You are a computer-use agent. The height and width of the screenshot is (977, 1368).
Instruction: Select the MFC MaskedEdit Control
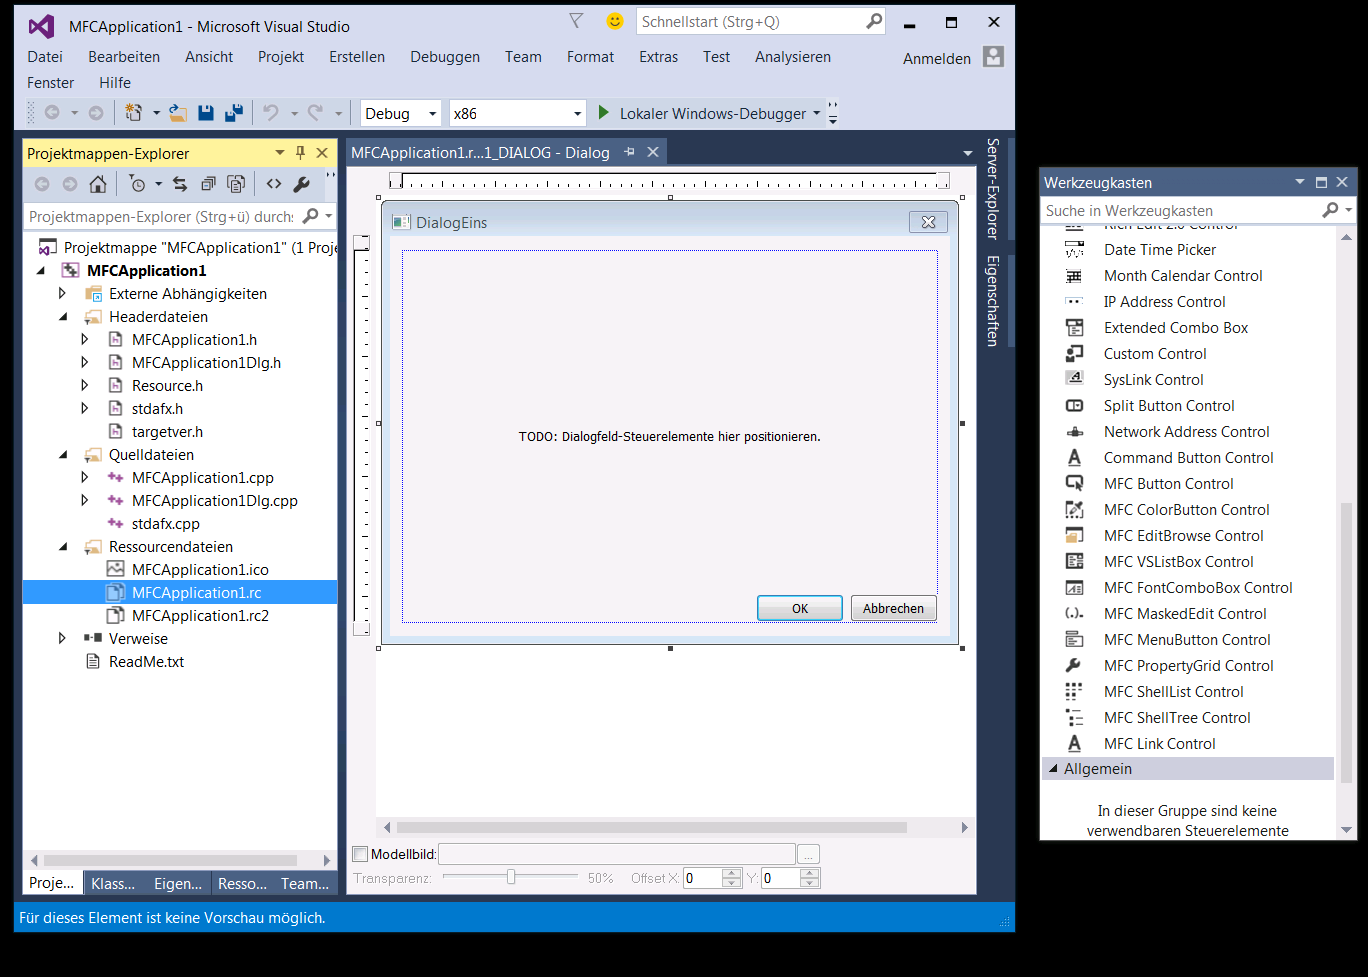point(1187,614)
